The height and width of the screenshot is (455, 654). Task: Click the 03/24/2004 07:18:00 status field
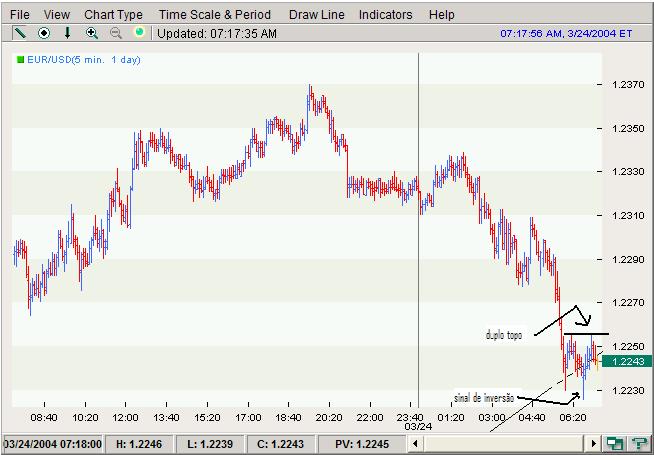(53, 444)
